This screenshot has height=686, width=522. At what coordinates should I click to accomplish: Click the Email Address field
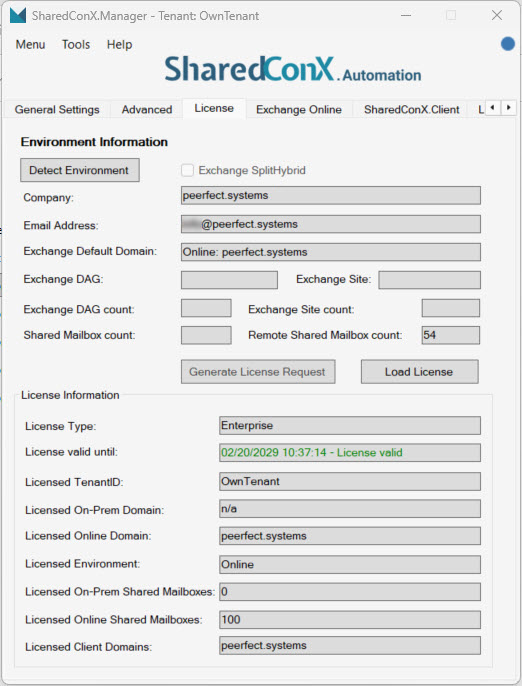point(331,224)
